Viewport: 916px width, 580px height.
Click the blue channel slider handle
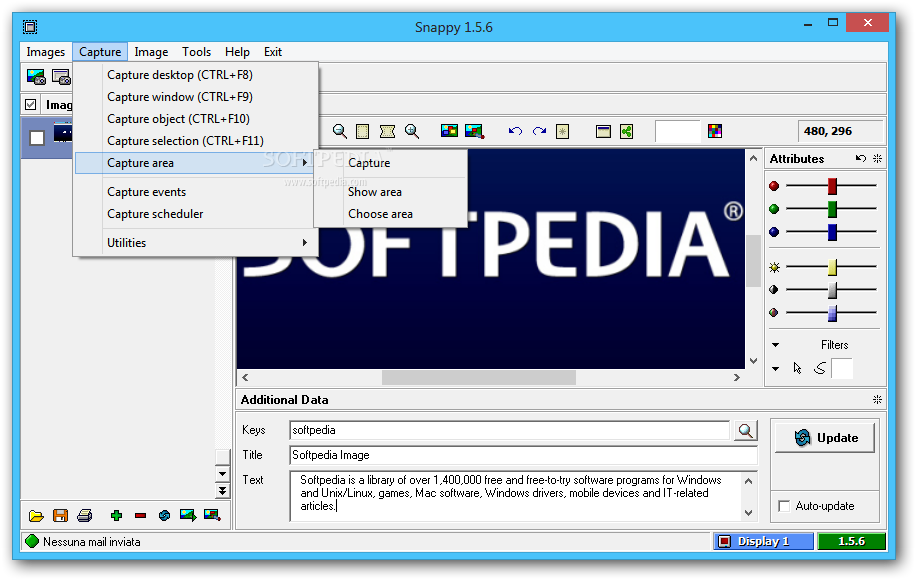point(832,232)
